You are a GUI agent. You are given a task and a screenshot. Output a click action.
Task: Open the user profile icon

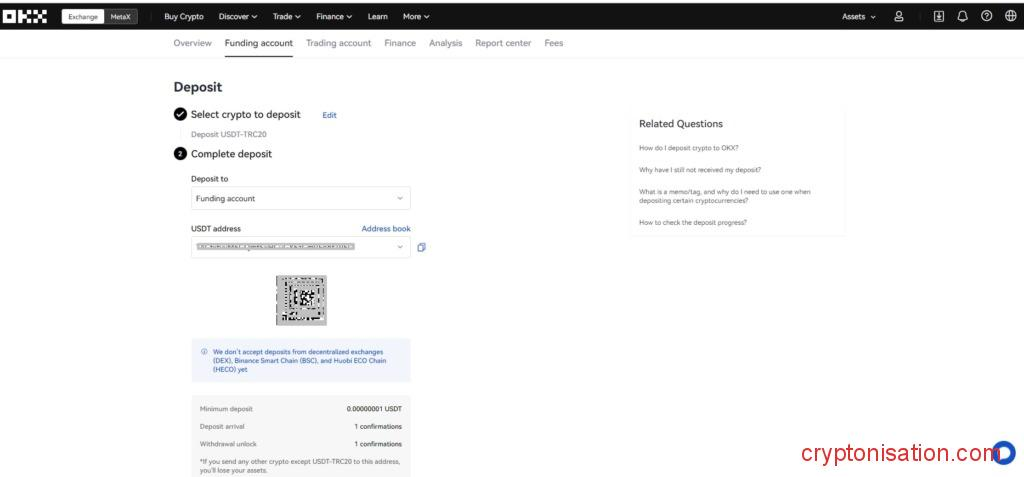point(899,16)
